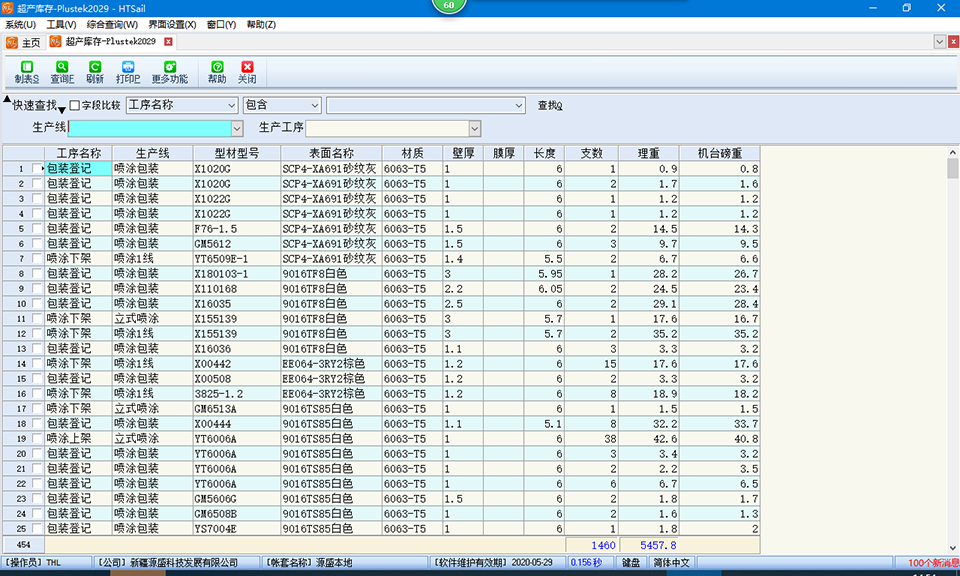Click the 100个新消息 notification in status bar
The width and height of the screenshot is (960, 576).
click(934, 563)
